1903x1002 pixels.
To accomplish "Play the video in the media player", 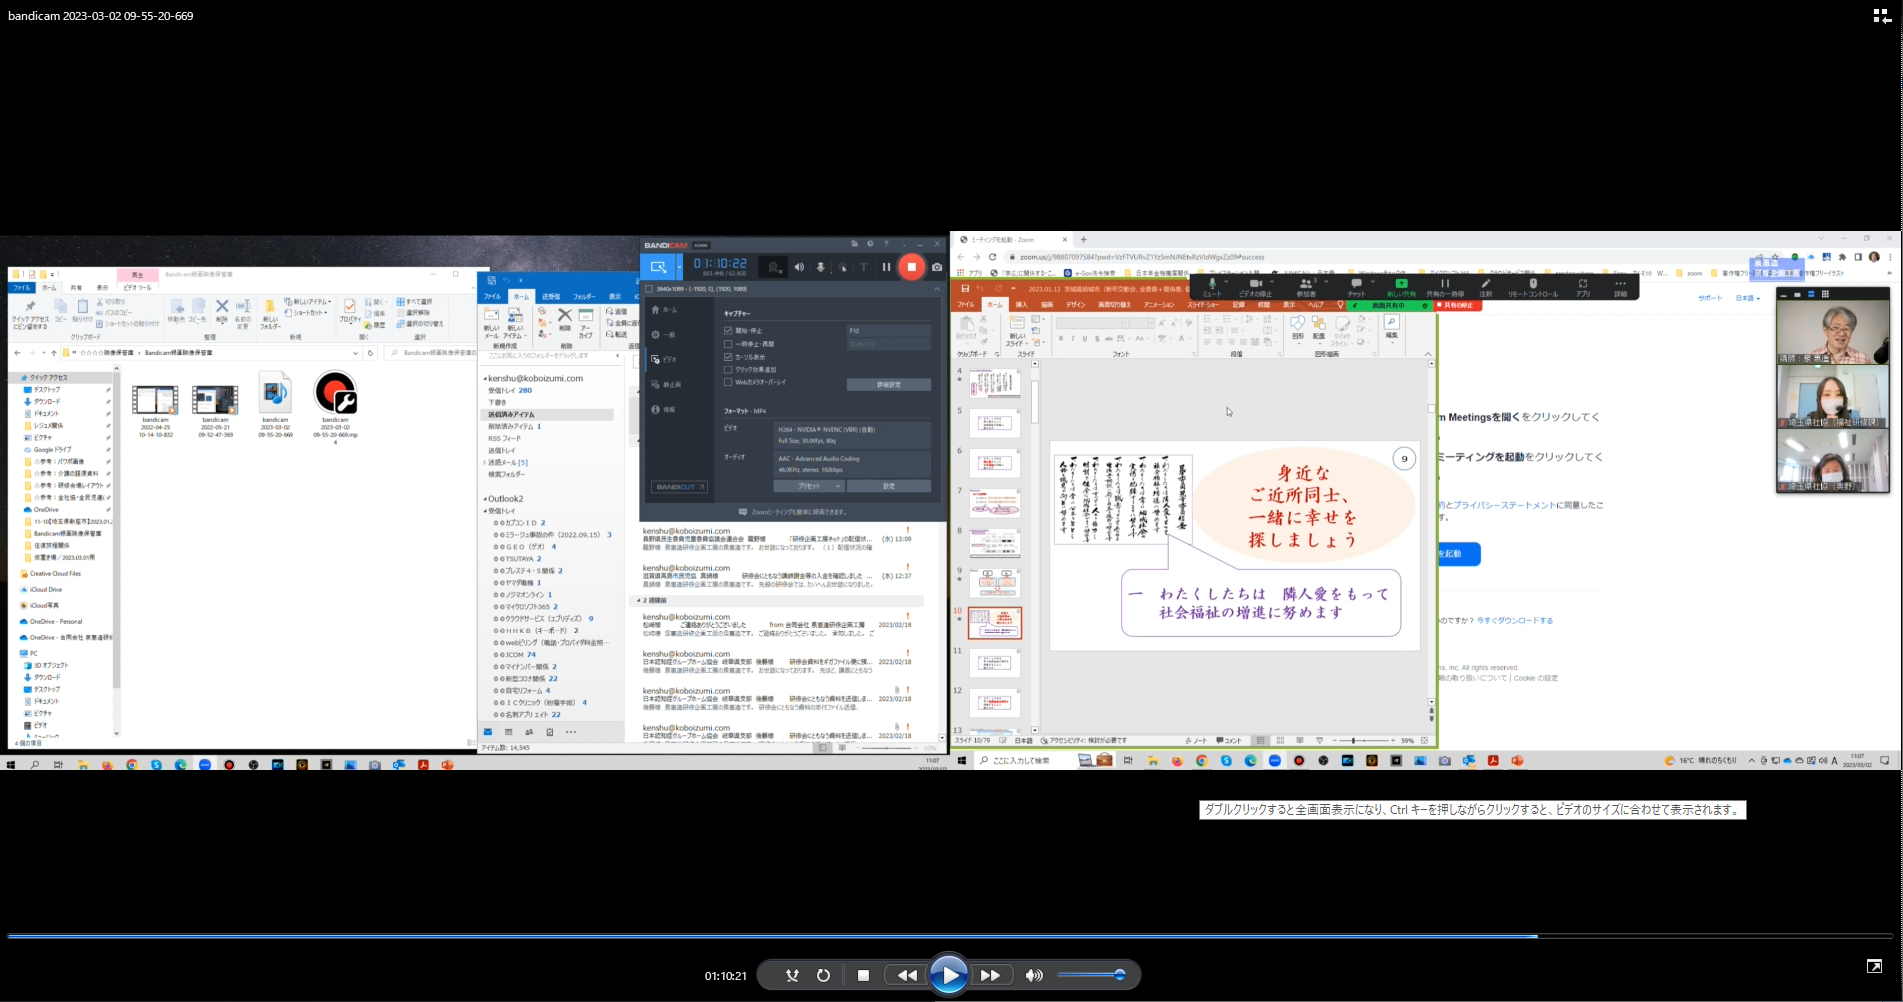I will 948,975.
